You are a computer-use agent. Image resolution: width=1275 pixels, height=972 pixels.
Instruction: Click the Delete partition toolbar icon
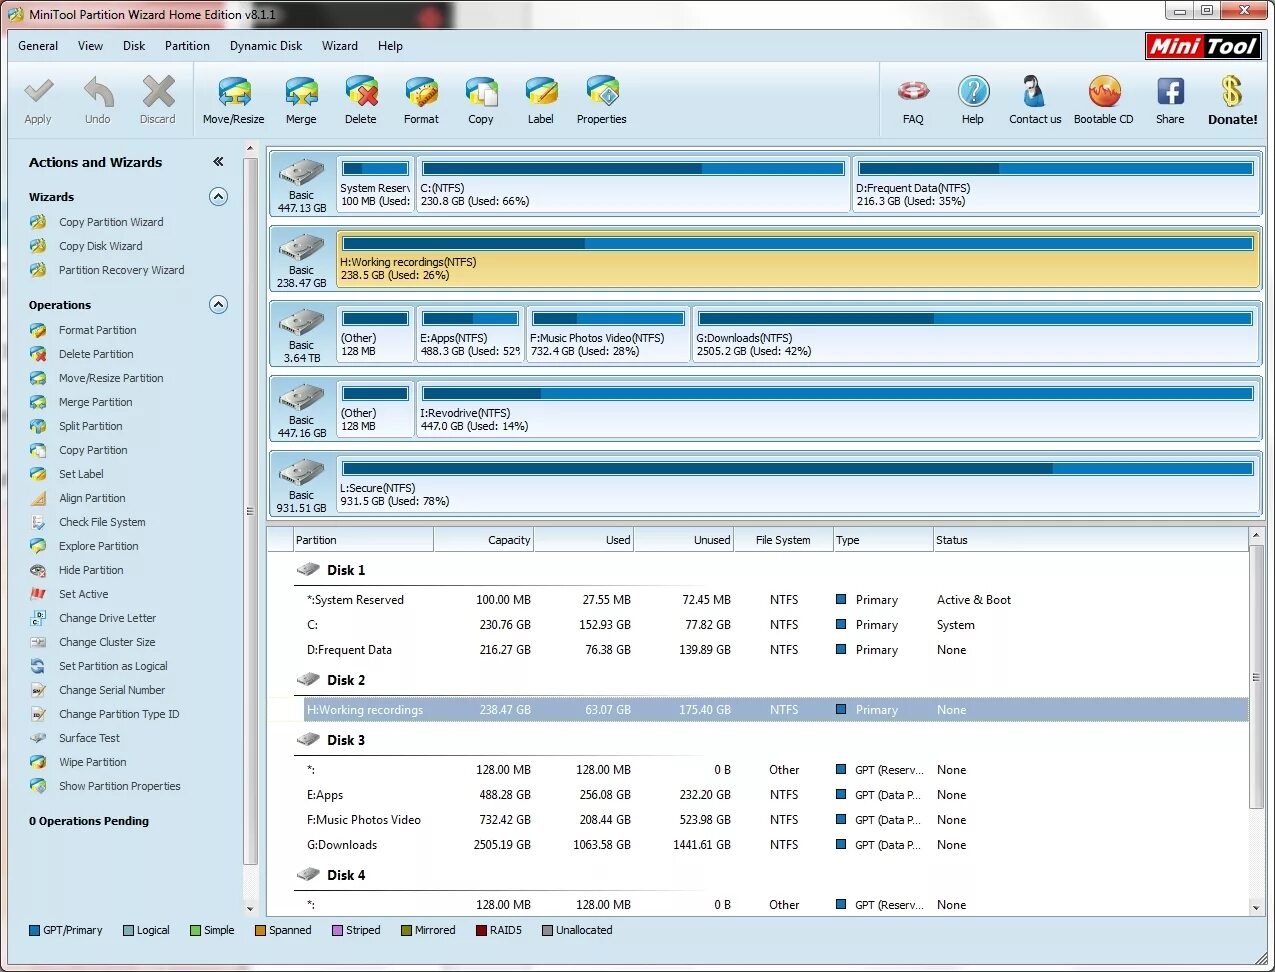tap(361, 92)
